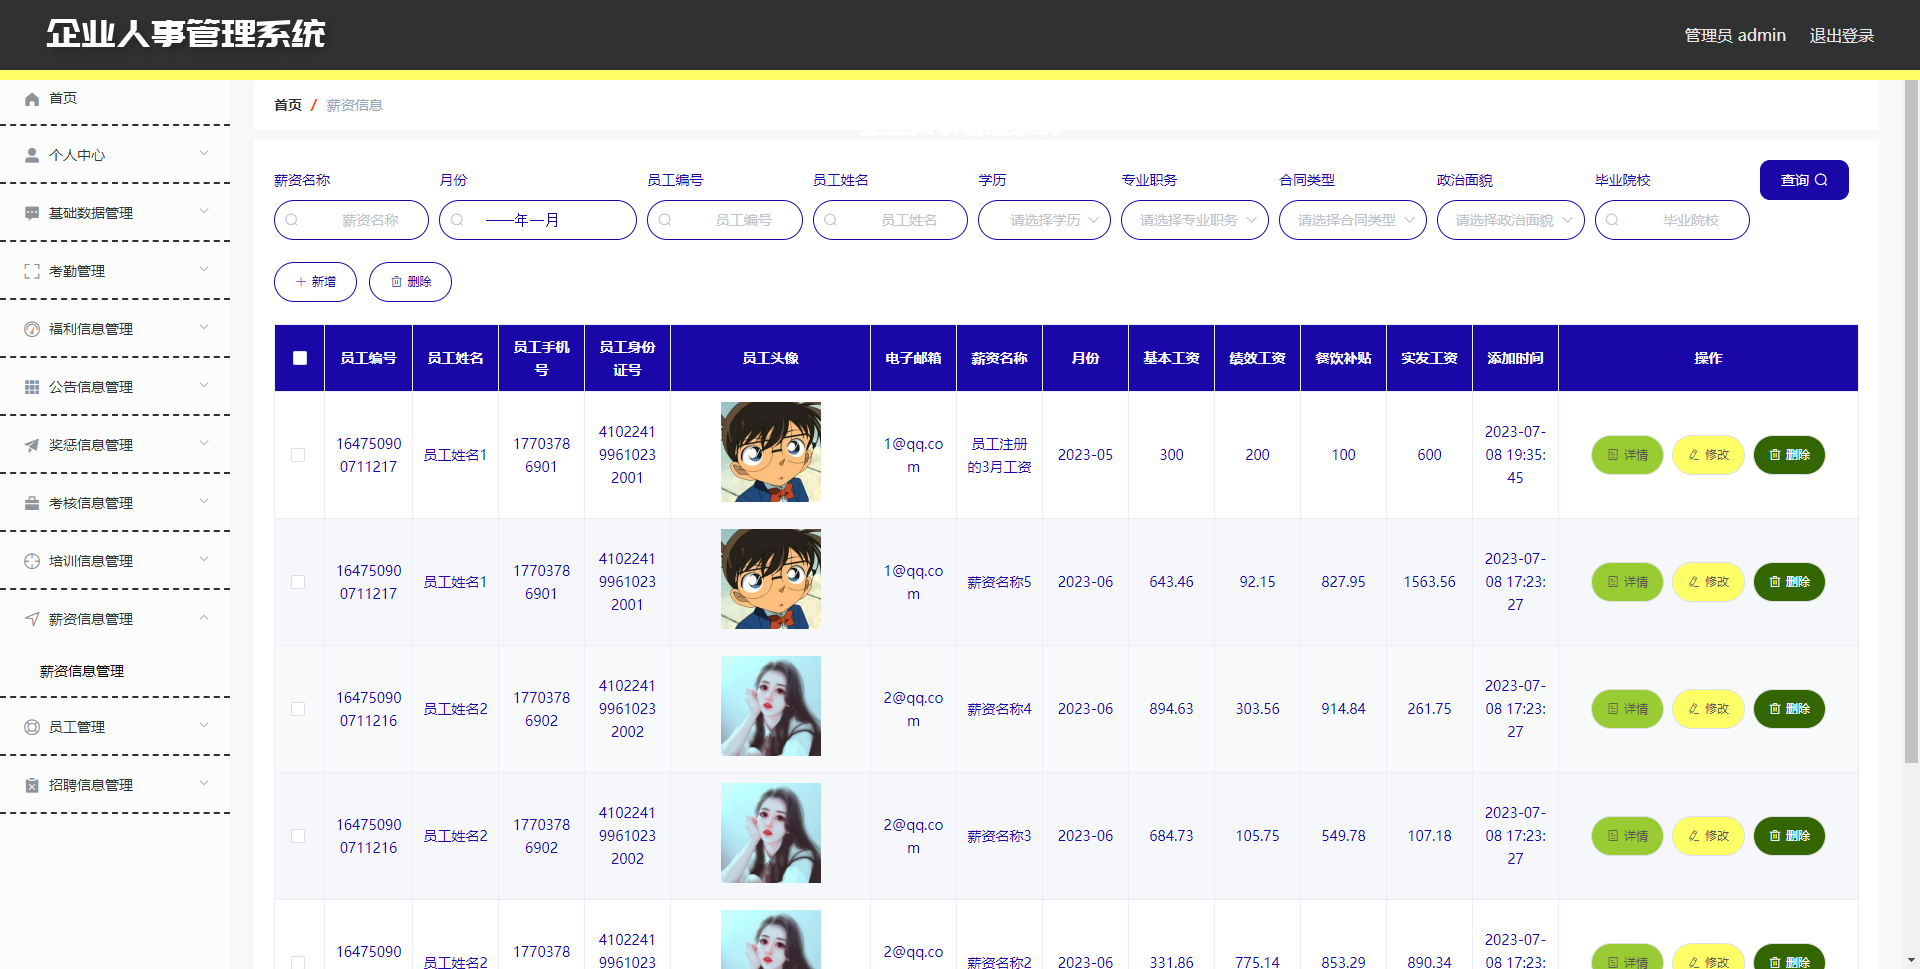Click 详情 icon in the 2023-05 salary row
The width and height of the screenshot is (1920, 969).
pos(1613,455)
